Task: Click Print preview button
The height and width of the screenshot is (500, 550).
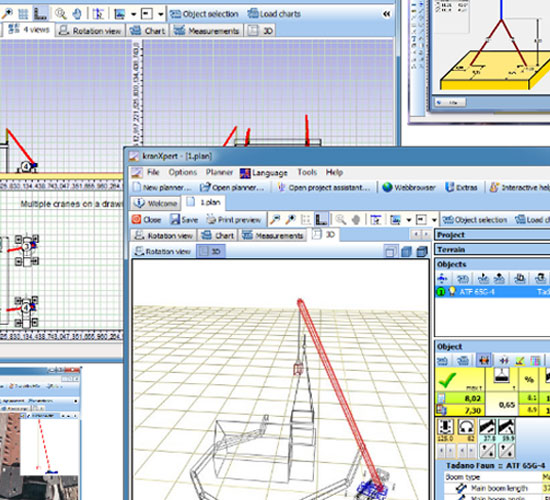Action: click(x=234, y=220)
